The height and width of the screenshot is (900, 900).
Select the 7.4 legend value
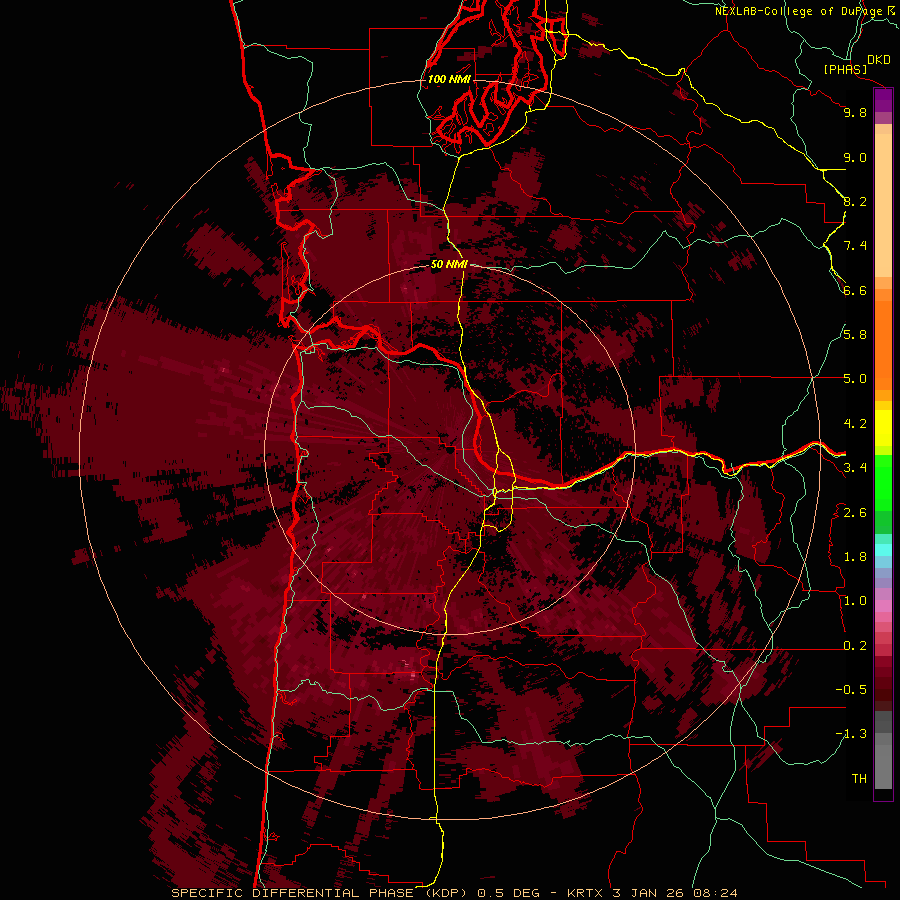tap(855, 246)
